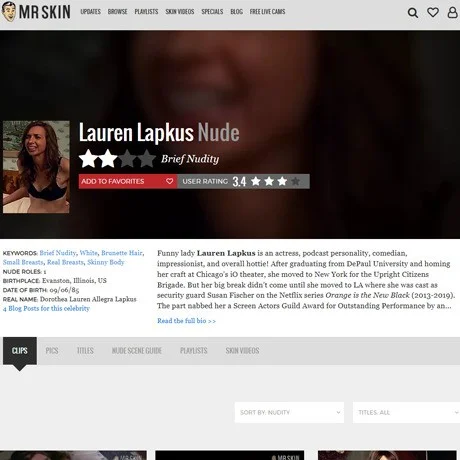Viewport: 460px width, 460px height.
Task: Open Skin Videos in top navigation
Action: tap(180, 12)
